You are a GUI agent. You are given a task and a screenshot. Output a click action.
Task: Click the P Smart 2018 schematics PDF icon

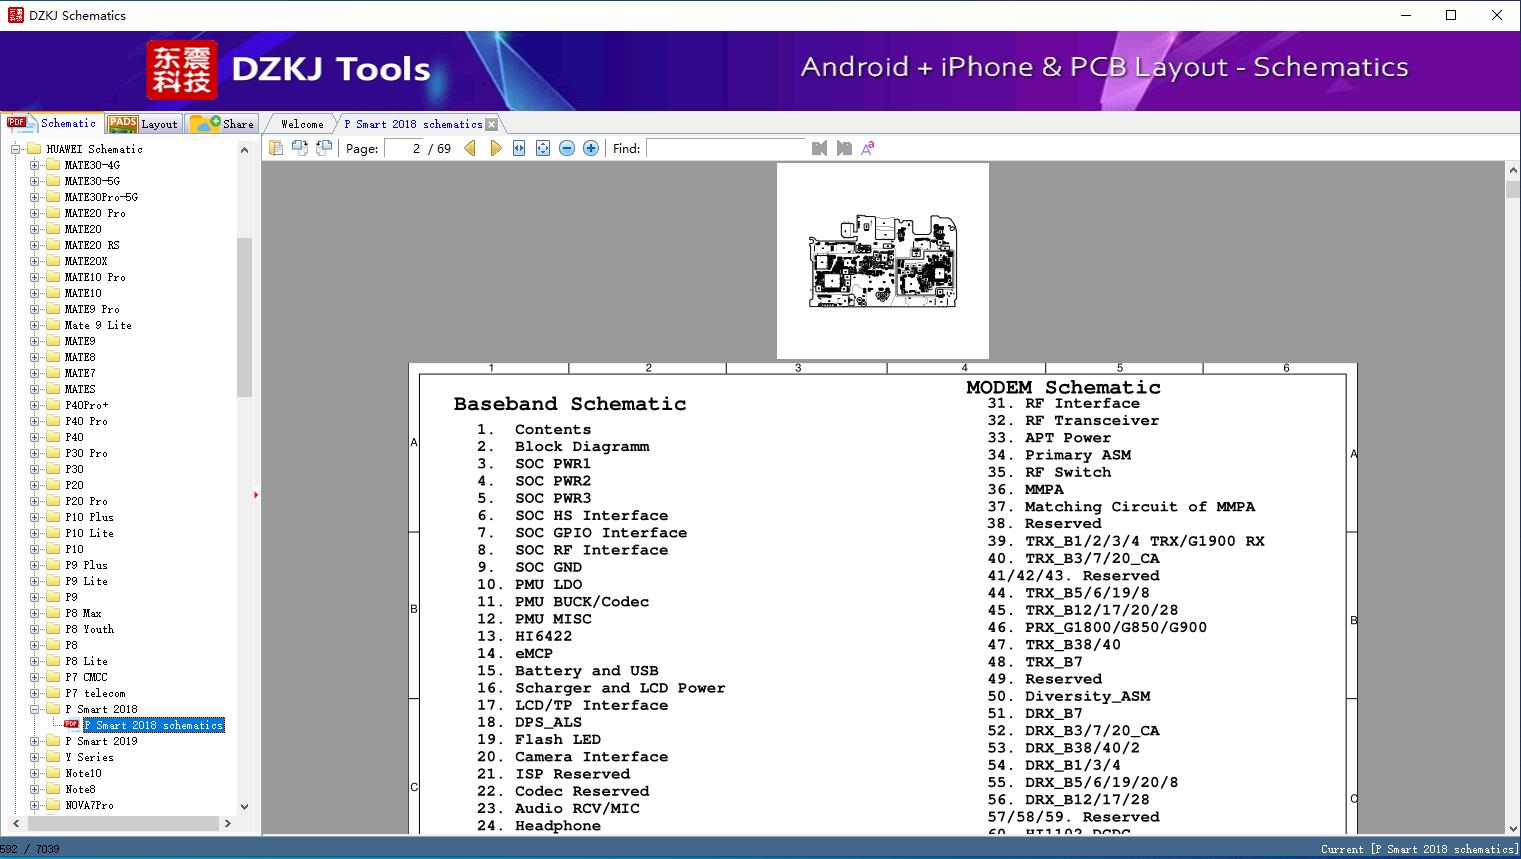[71, 725]
